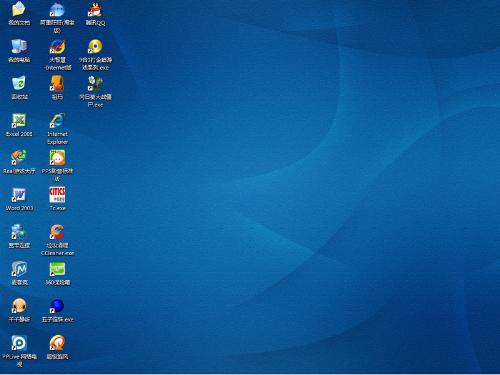Launch the blue ball game .exe shortcut
500x375 pixels.
[x=57, y=306]
